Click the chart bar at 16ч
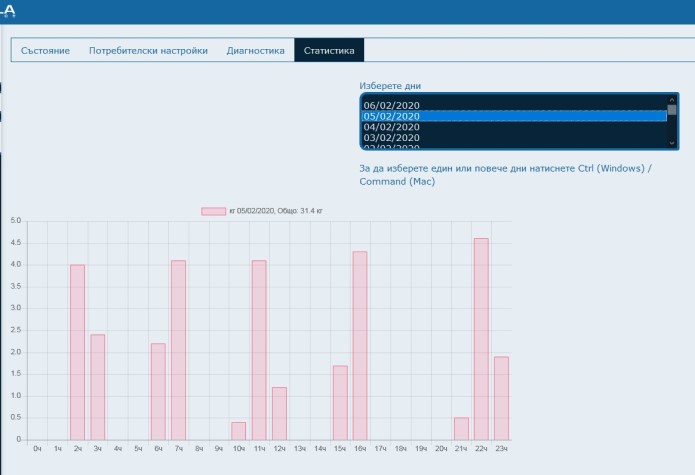 360,345
